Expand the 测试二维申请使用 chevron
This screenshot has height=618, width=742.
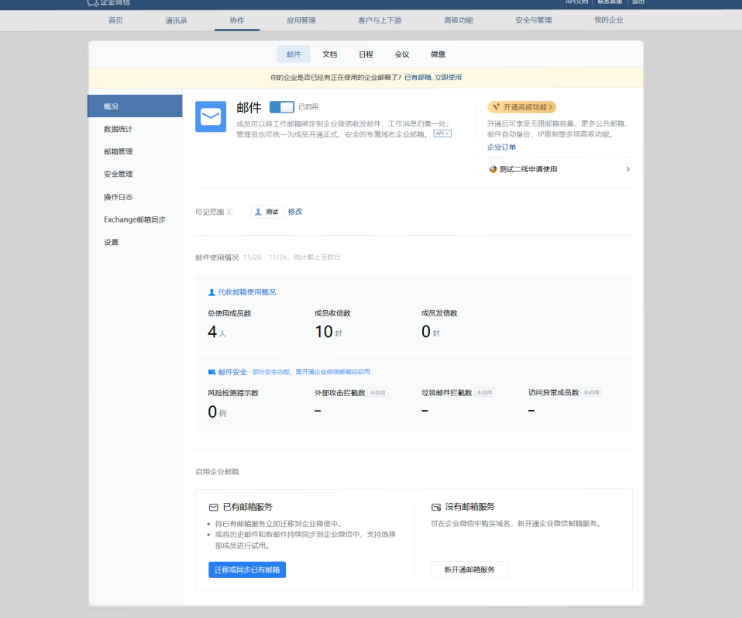628,169
